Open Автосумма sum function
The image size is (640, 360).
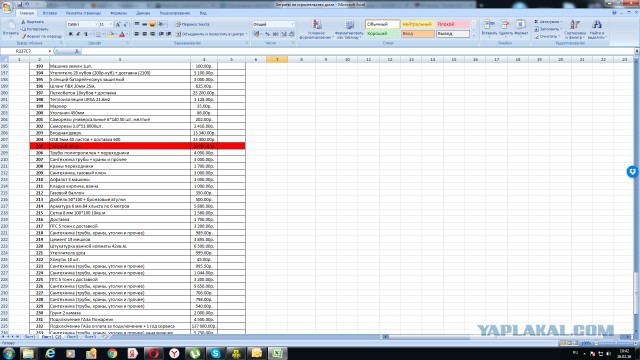(548, 22)
